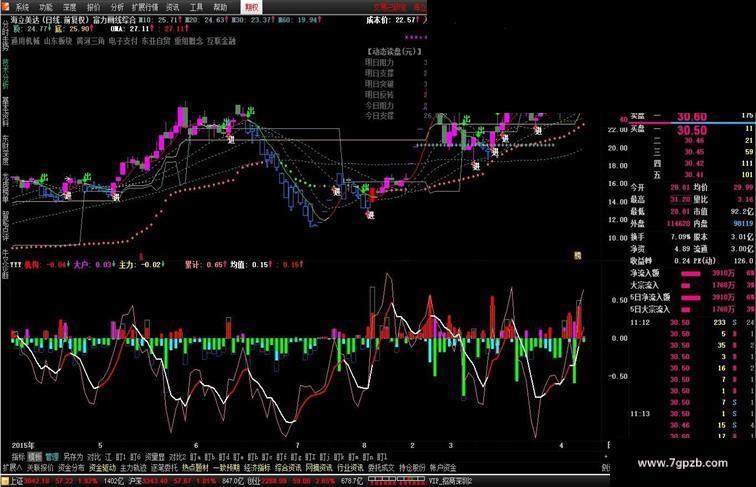Click the orange application logo icon
This screenshot has height=487, width=756.
pyautogui.click(x=4, y=6)
